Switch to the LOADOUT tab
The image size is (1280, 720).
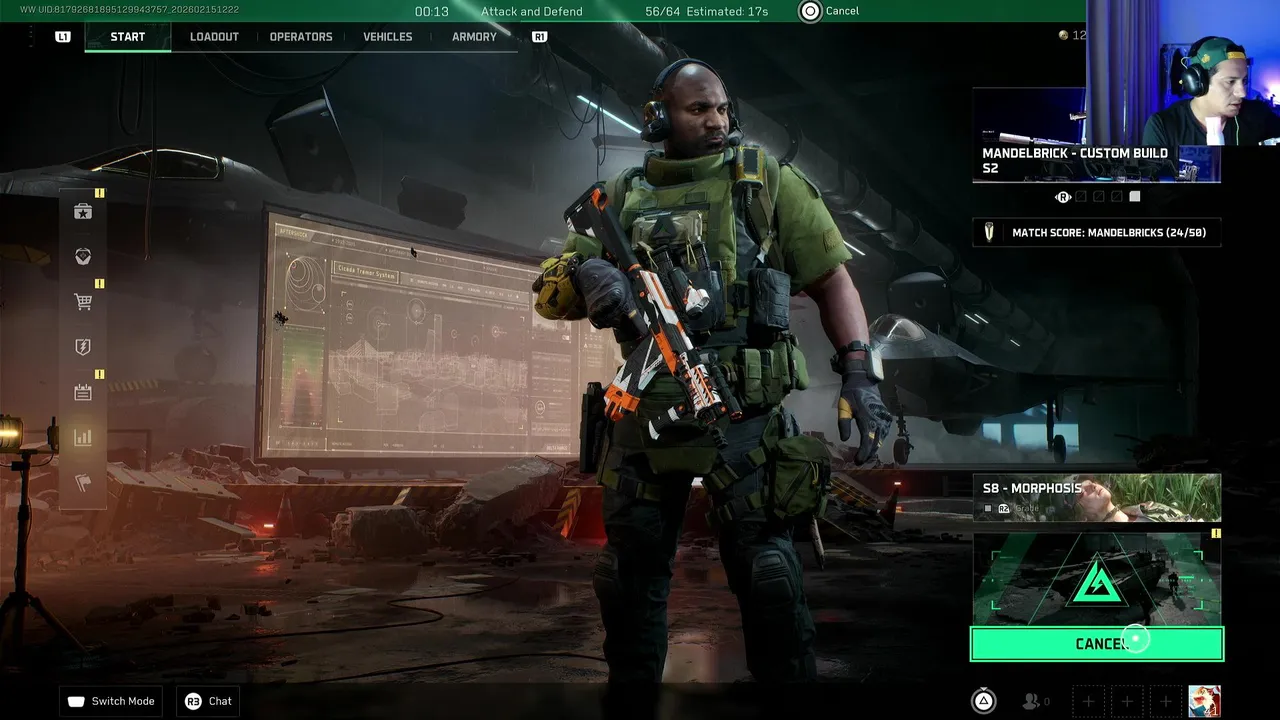pyautogui.click(x=214, y=37)
